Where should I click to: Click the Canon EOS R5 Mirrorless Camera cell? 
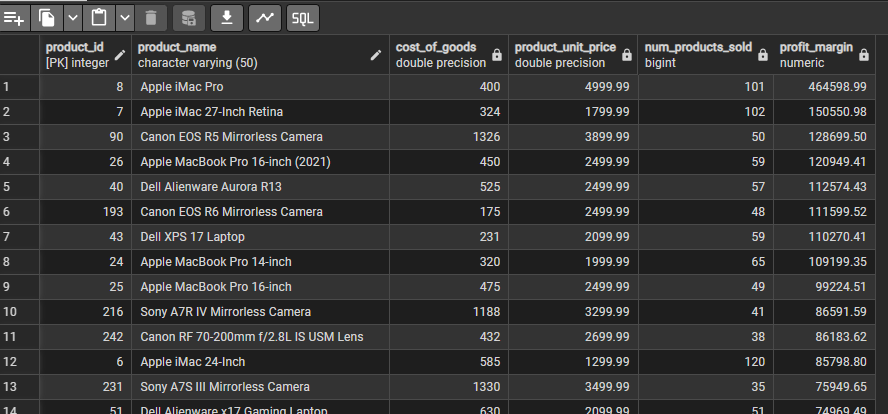261,137
